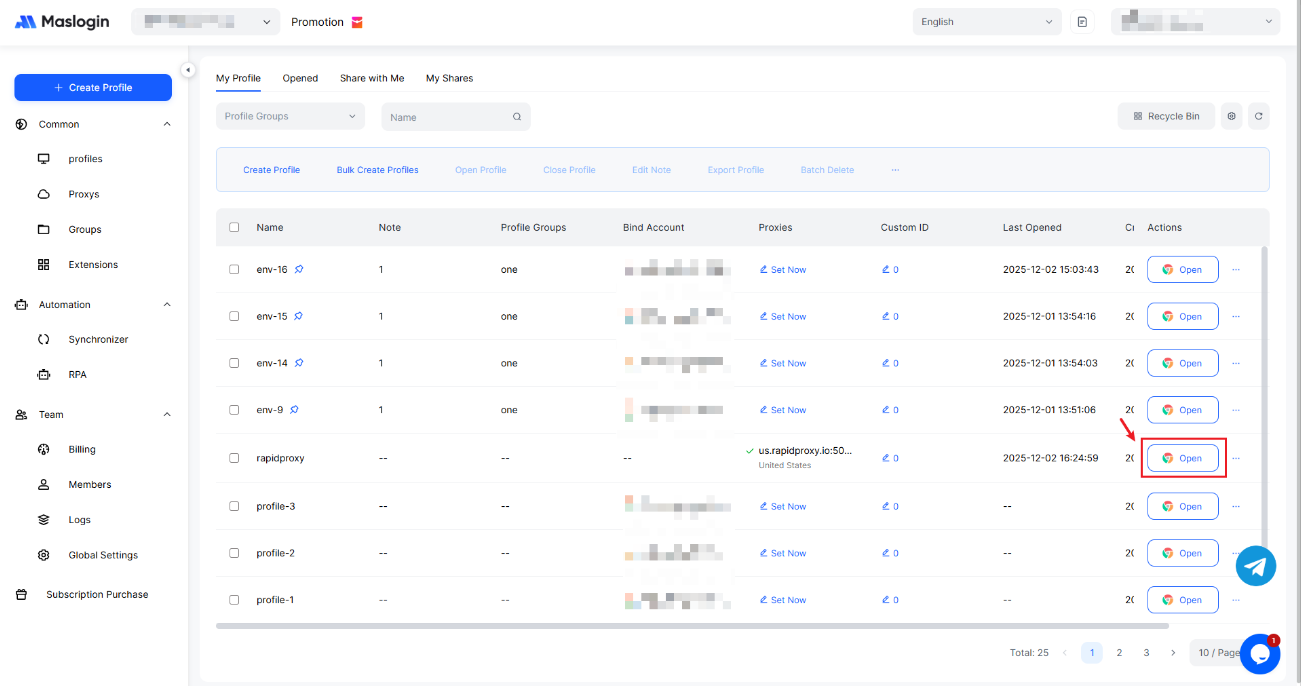Edit Custom ID pencil for env-15
Screen dimensions: 1301x686
(x=889, y=316)
